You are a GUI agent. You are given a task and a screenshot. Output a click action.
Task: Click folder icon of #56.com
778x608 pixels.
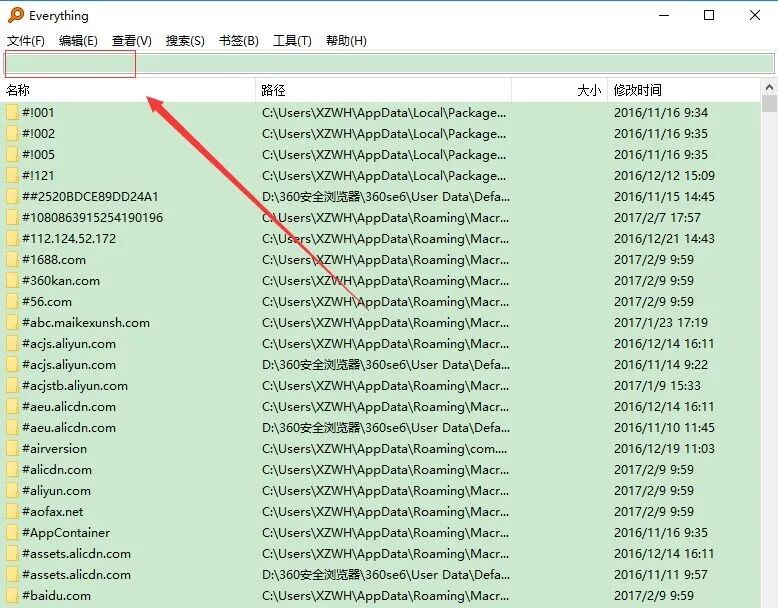coord(12,302)
